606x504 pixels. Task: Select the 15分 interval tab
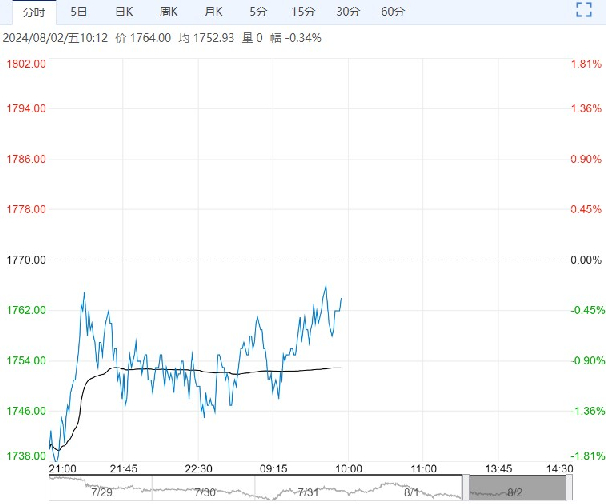(x=302, y=12)
